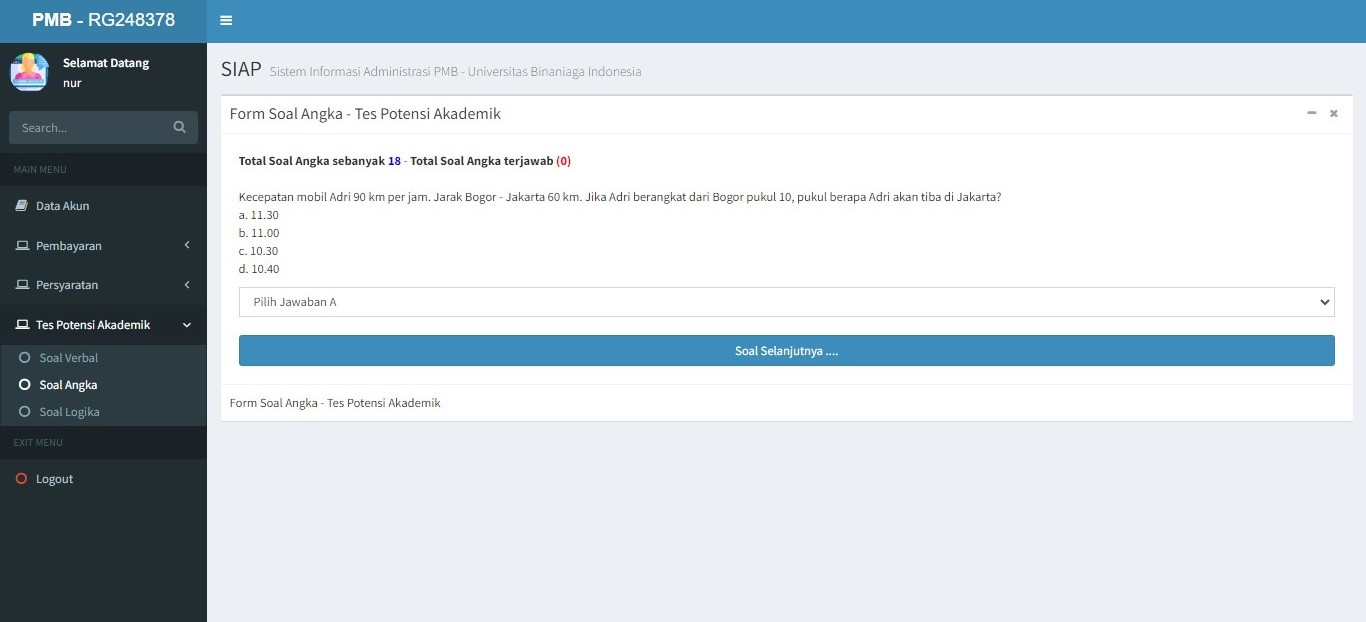Click the red circle icon beside Logout
Viewport: 1366px width, 622px height.
22,479
